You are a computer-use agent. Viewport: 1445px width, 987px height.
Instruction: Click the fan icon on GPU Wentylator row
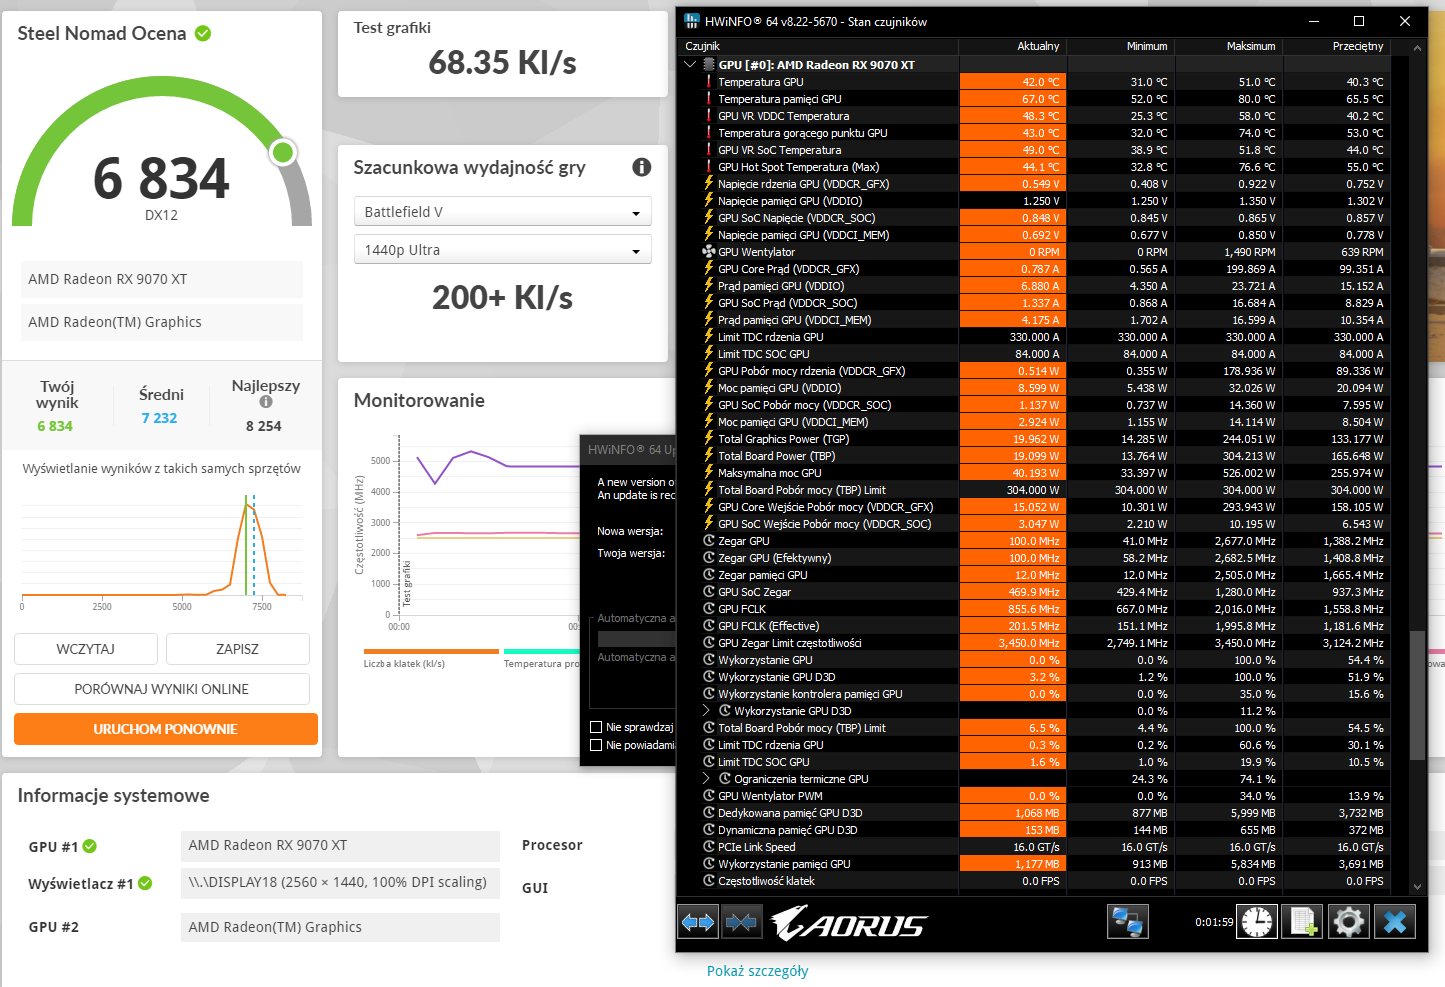pos(709,252)
